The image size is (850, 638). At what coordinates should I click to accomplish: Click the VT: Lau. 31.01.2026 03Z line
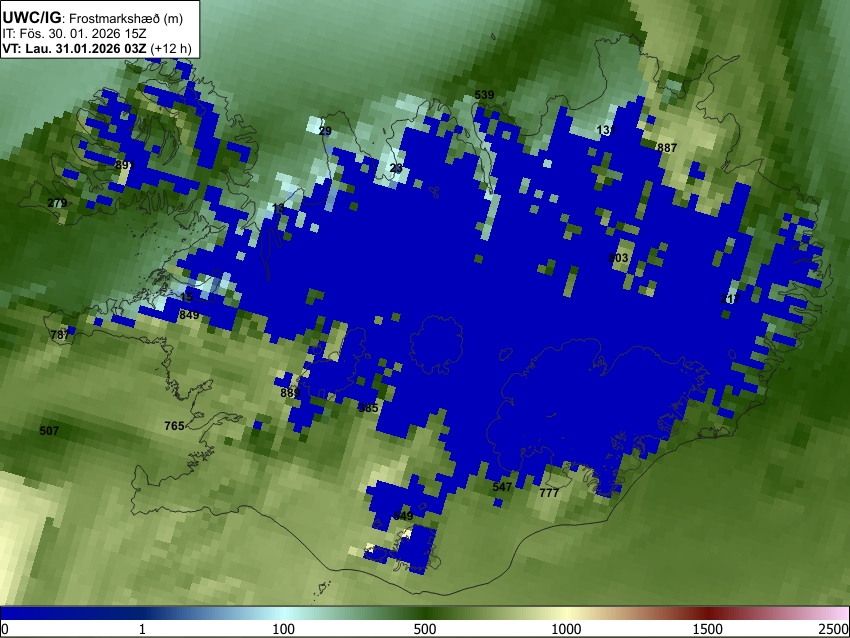point(74,48)
